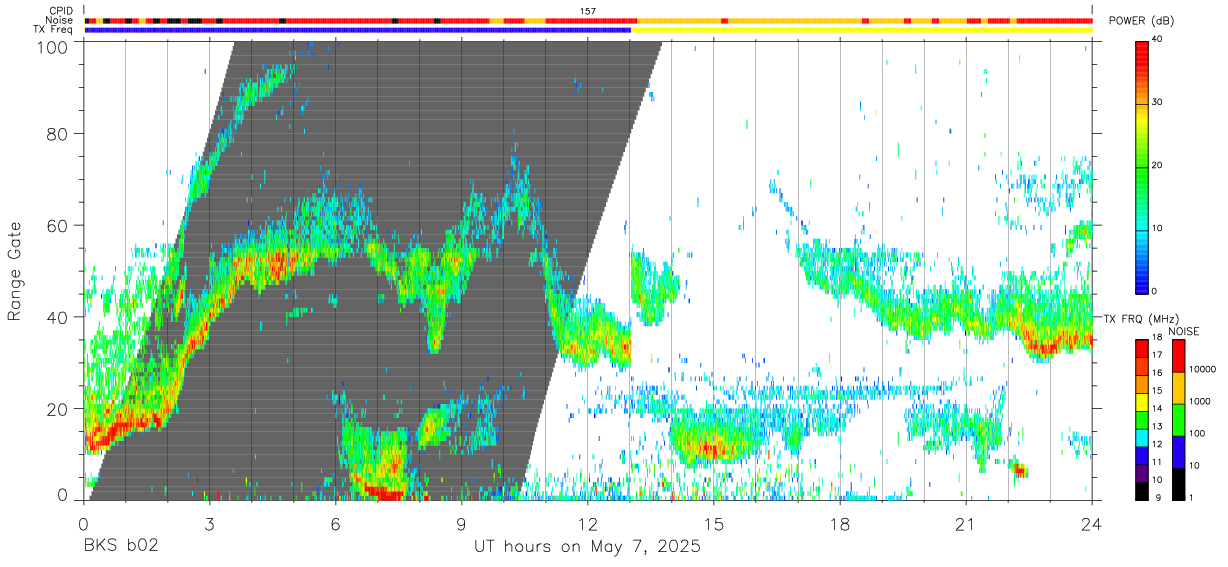Click the NOISE legend title

pyautogui.click(x=1186, y=331)
